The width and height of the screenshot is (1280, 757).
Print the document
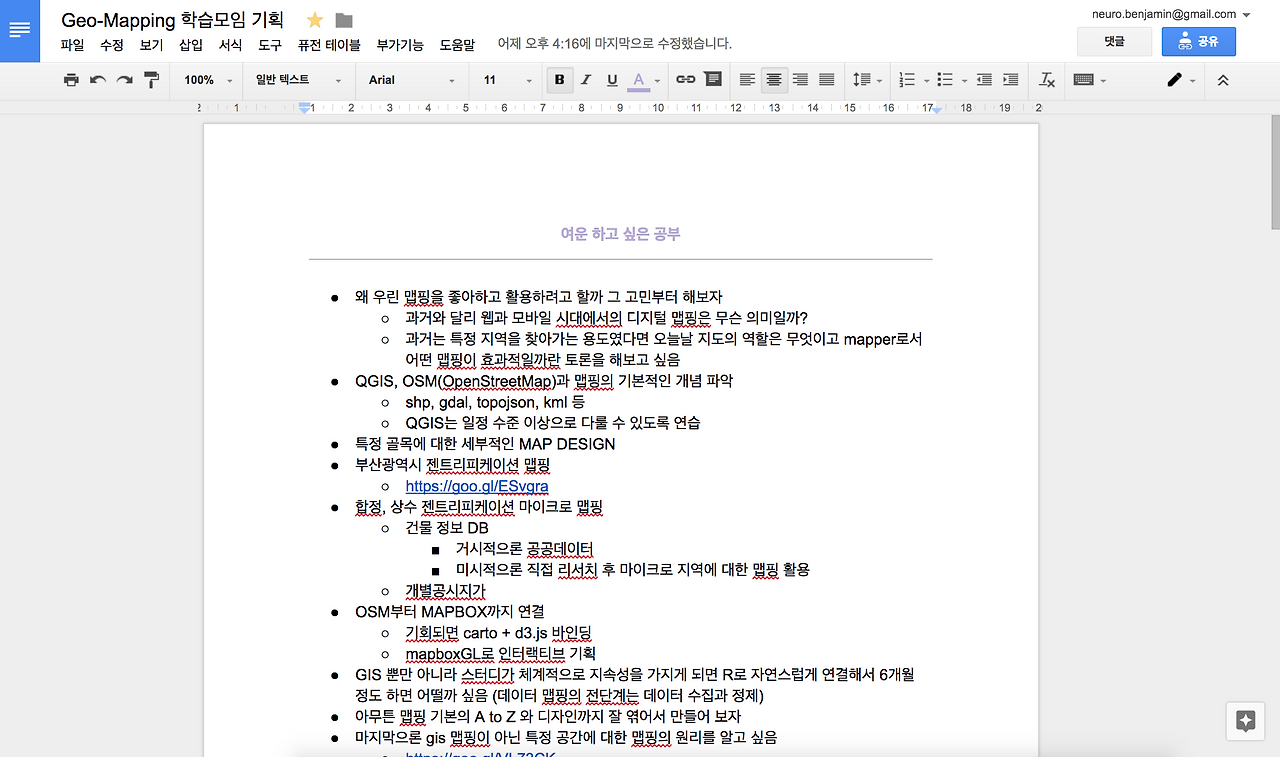point(70,79)
